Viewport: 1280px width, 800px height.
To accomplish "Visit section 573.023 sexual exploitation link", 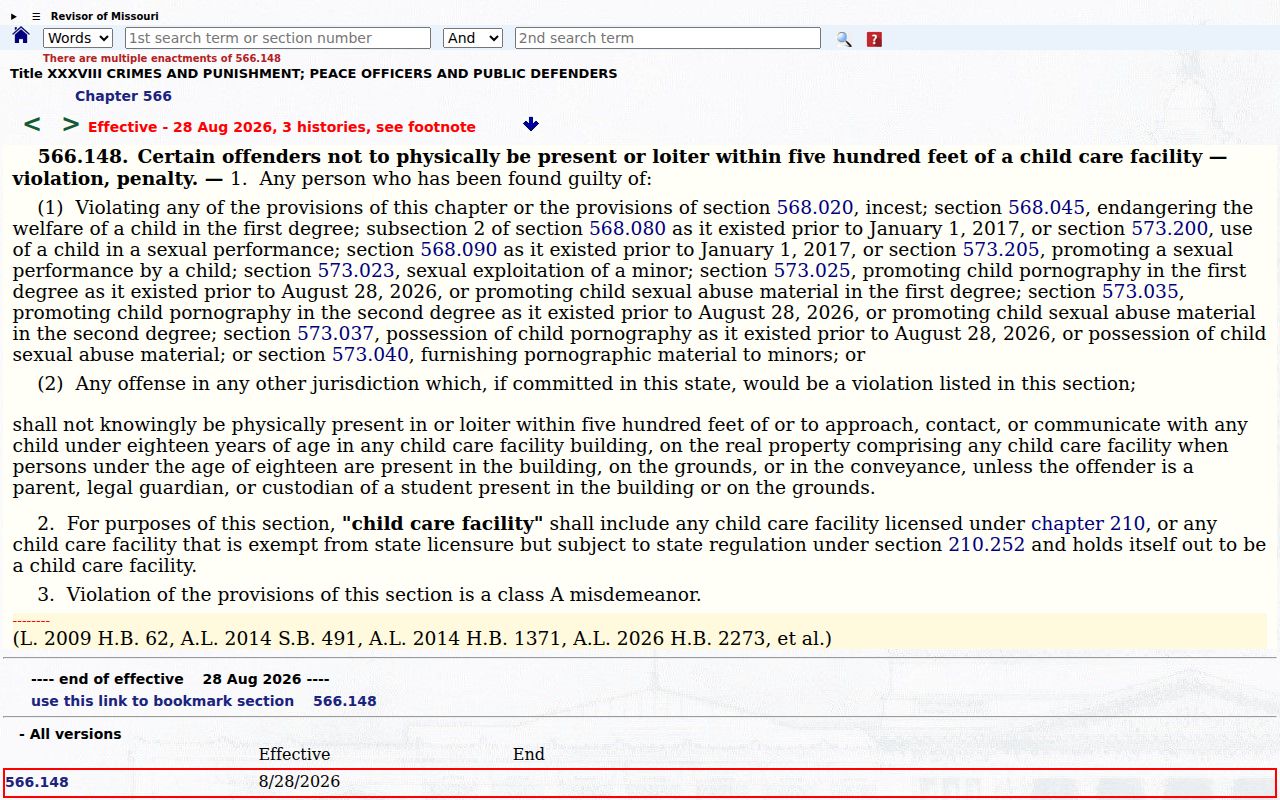I will point(357,271).
